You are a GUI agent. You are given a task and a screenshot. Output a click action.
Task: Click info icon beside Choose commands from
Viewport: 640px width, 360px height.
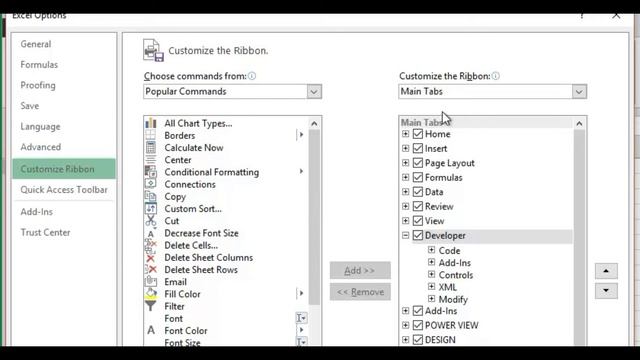(252, 76)
